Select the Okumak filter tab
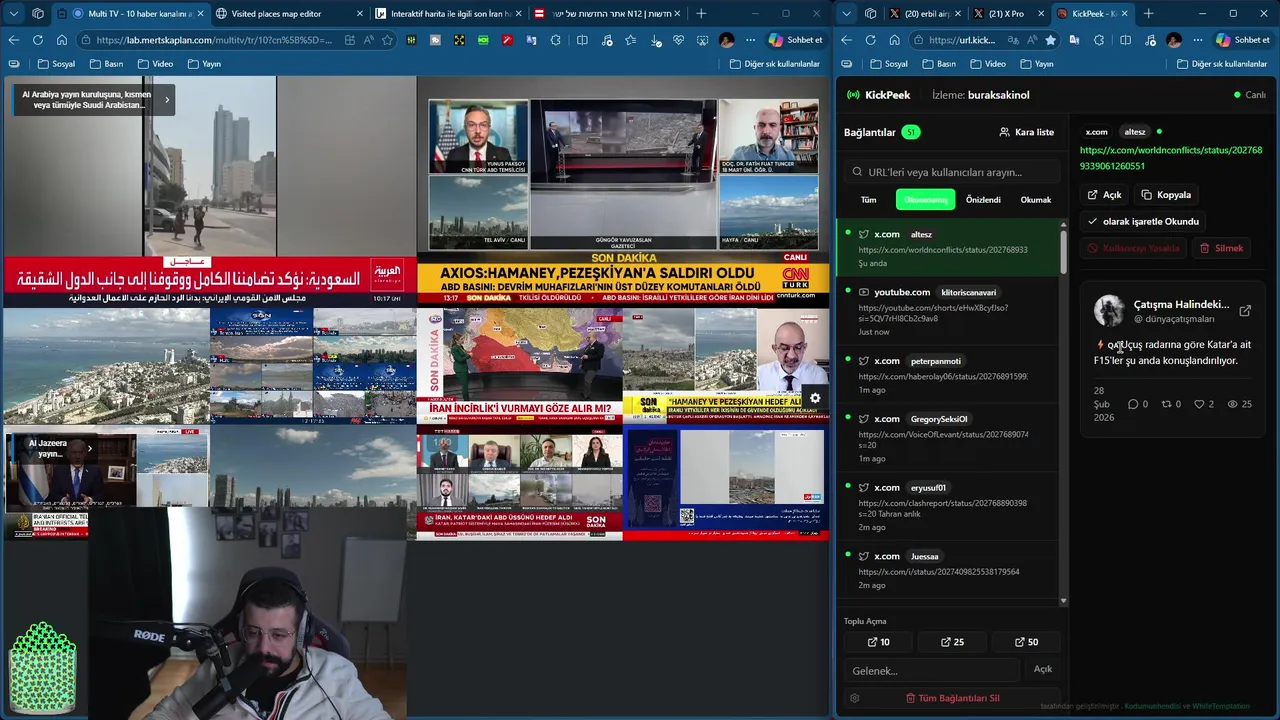Screen dimensions: 1280x720 pyautogui.click(x=1035, y=200)
